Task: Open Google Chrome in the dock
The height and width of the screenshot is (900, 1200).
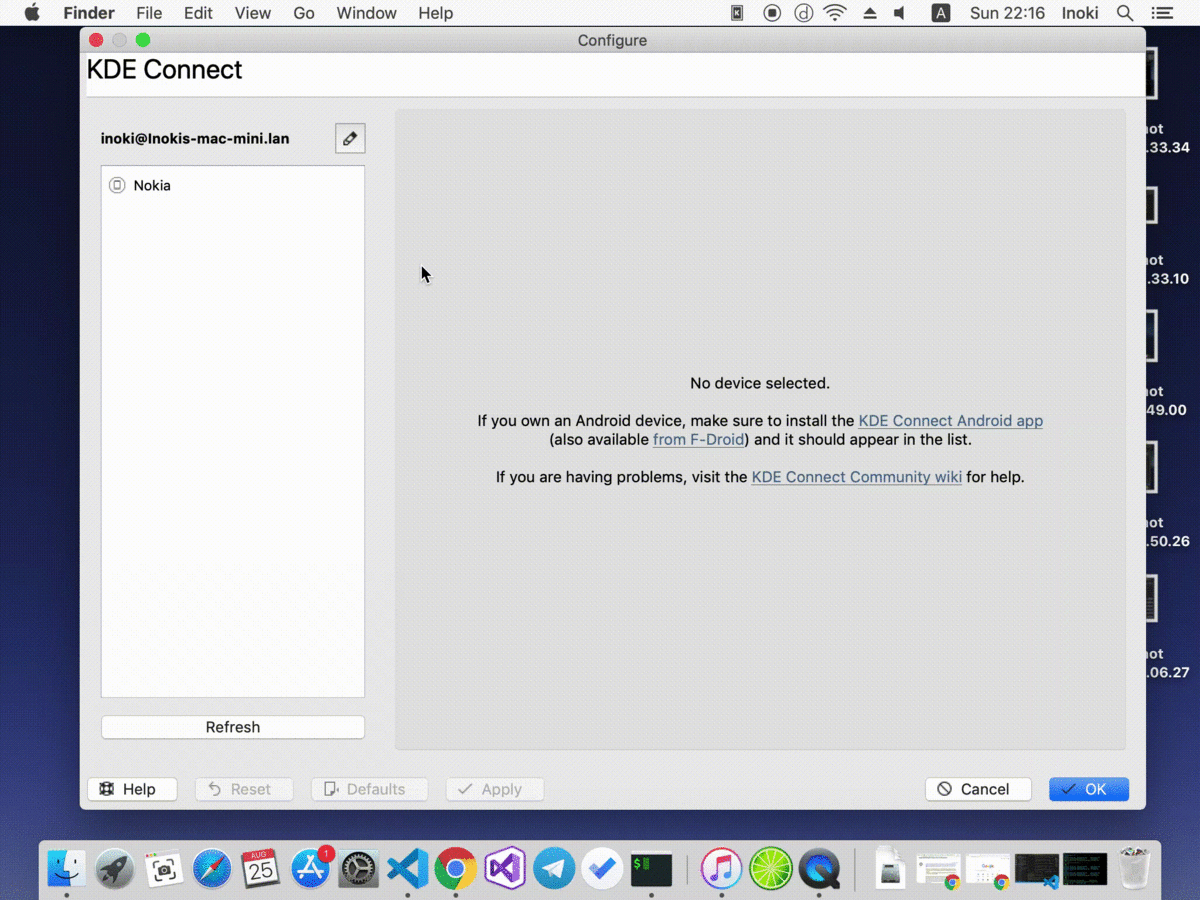Action: (456, 869)
